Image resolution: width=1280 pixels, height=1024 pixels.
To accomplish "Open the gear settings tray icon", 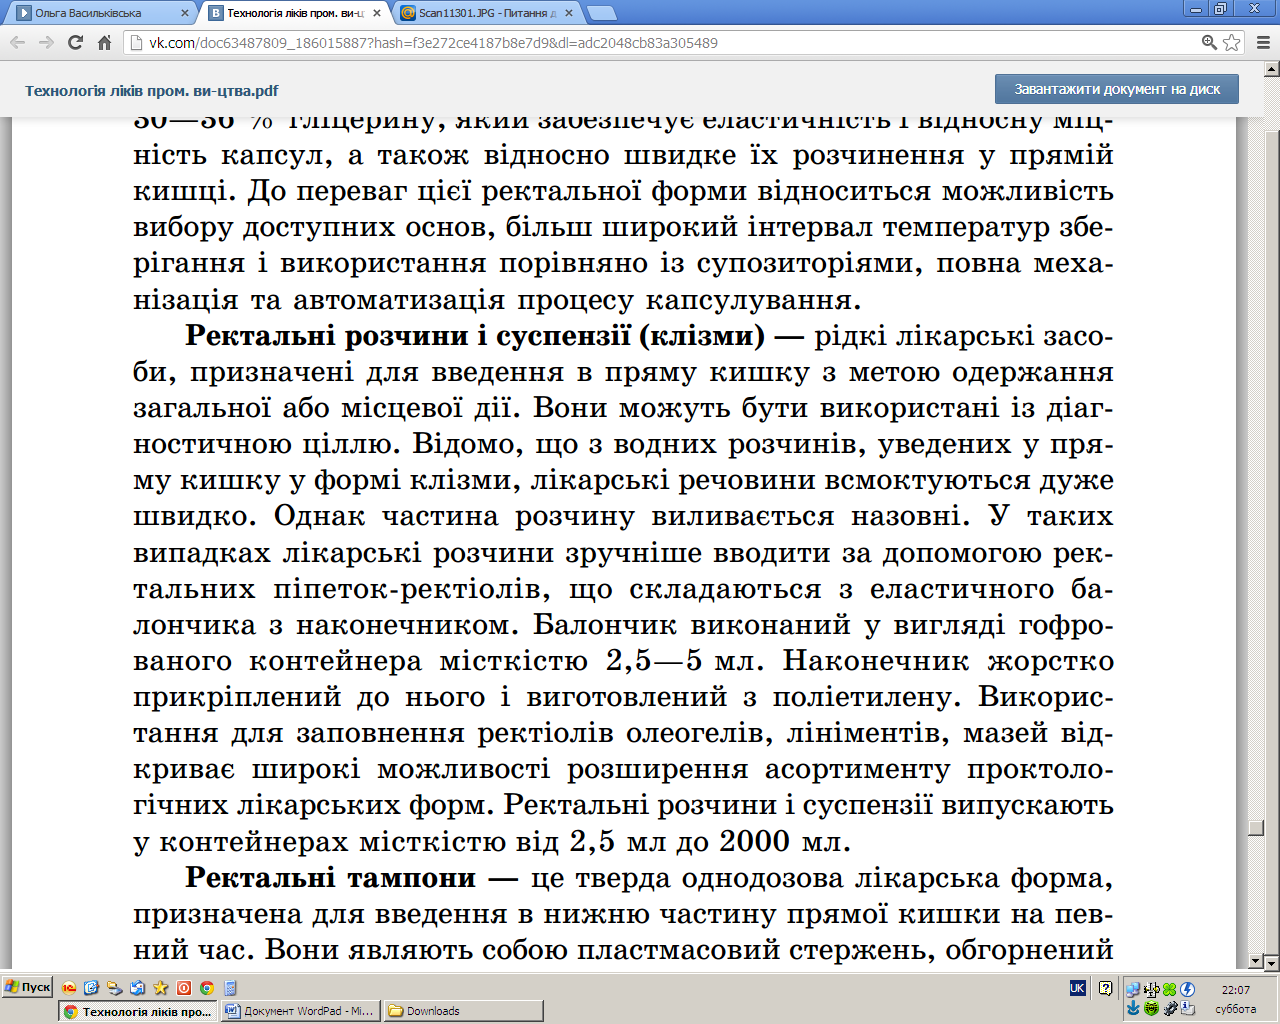I will click(x=1170, y=1008).
